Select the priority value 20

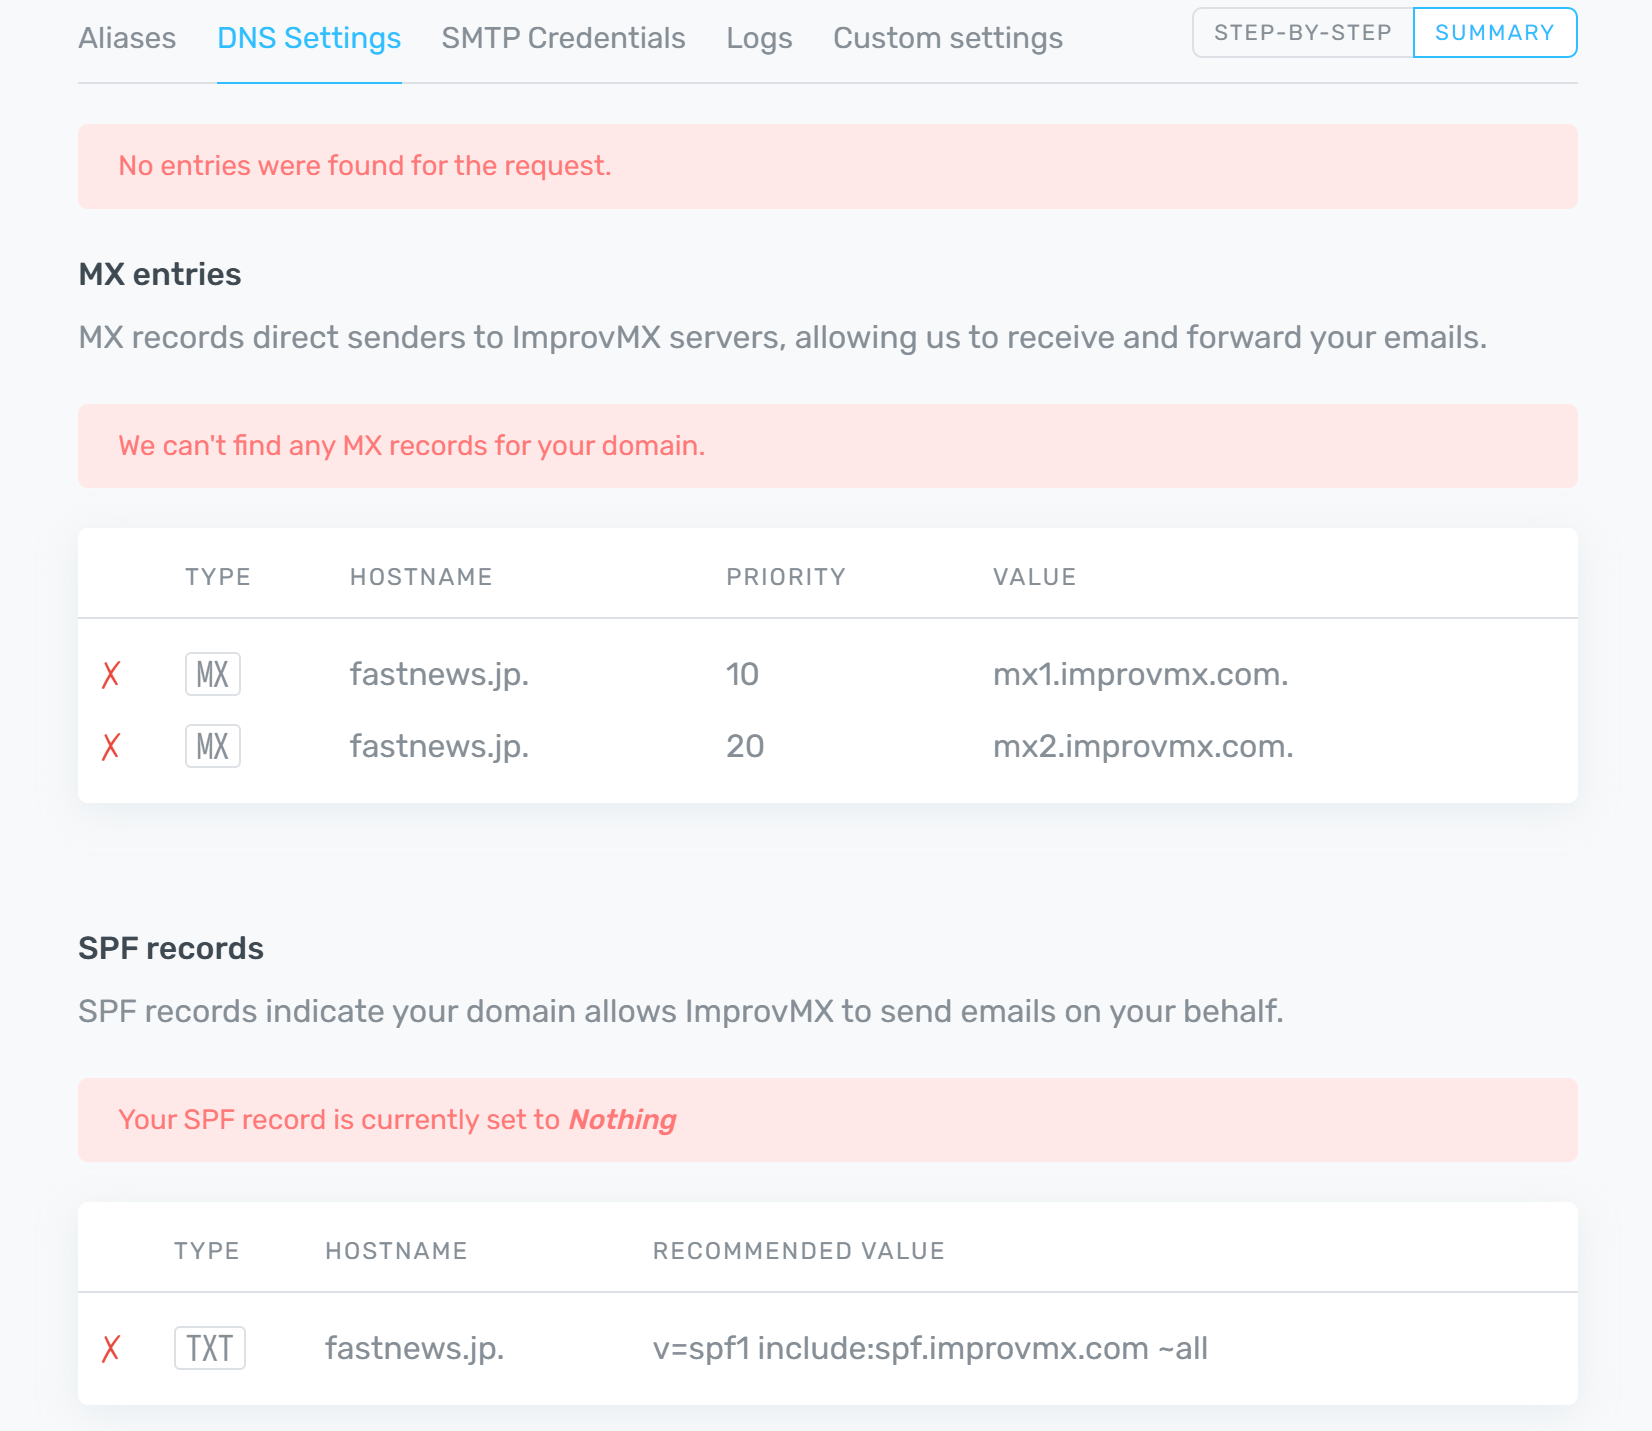[x=745, y=746]
